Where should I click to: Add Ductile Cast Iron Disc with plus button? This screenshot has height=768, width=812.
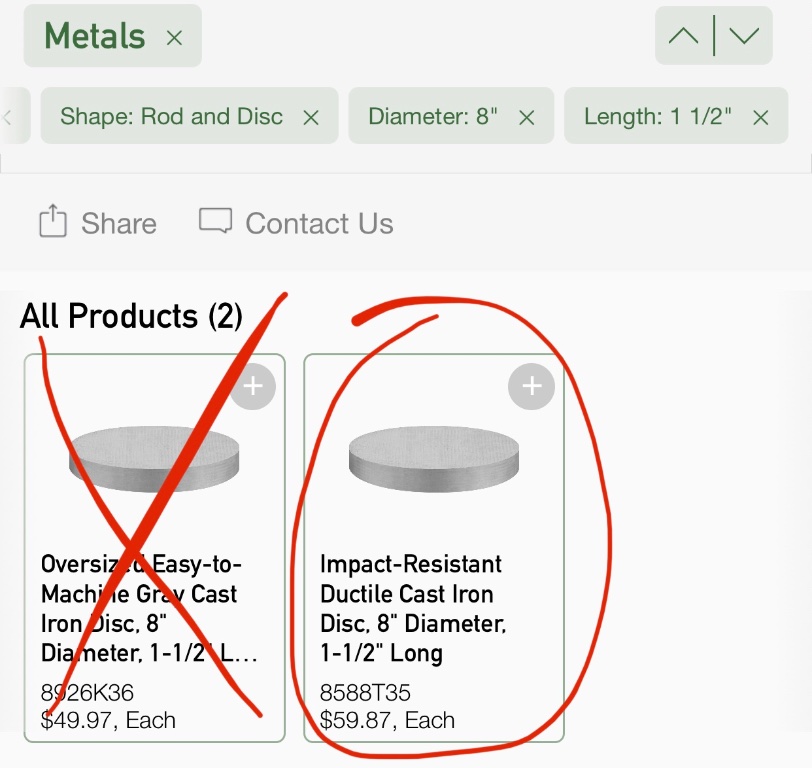click(x=531, y=387)
